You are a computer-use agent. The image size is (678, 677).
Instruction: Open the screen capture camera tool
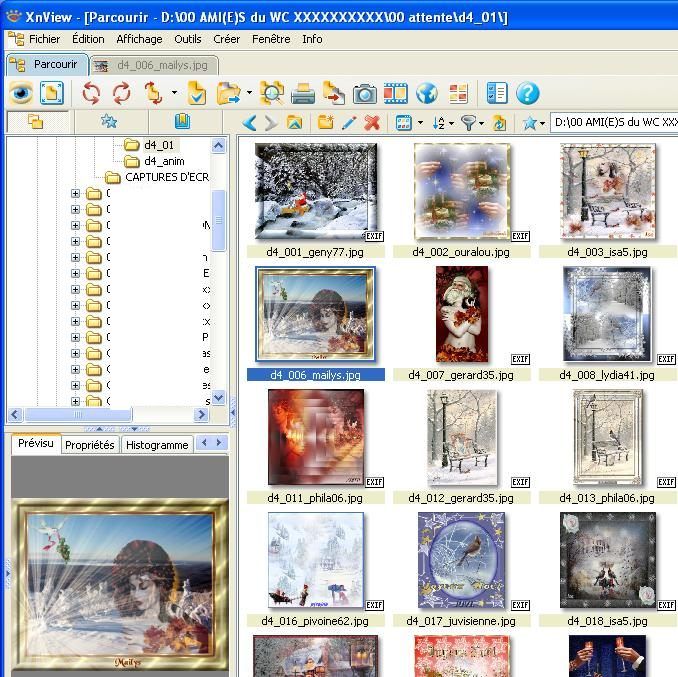(365, 94)
